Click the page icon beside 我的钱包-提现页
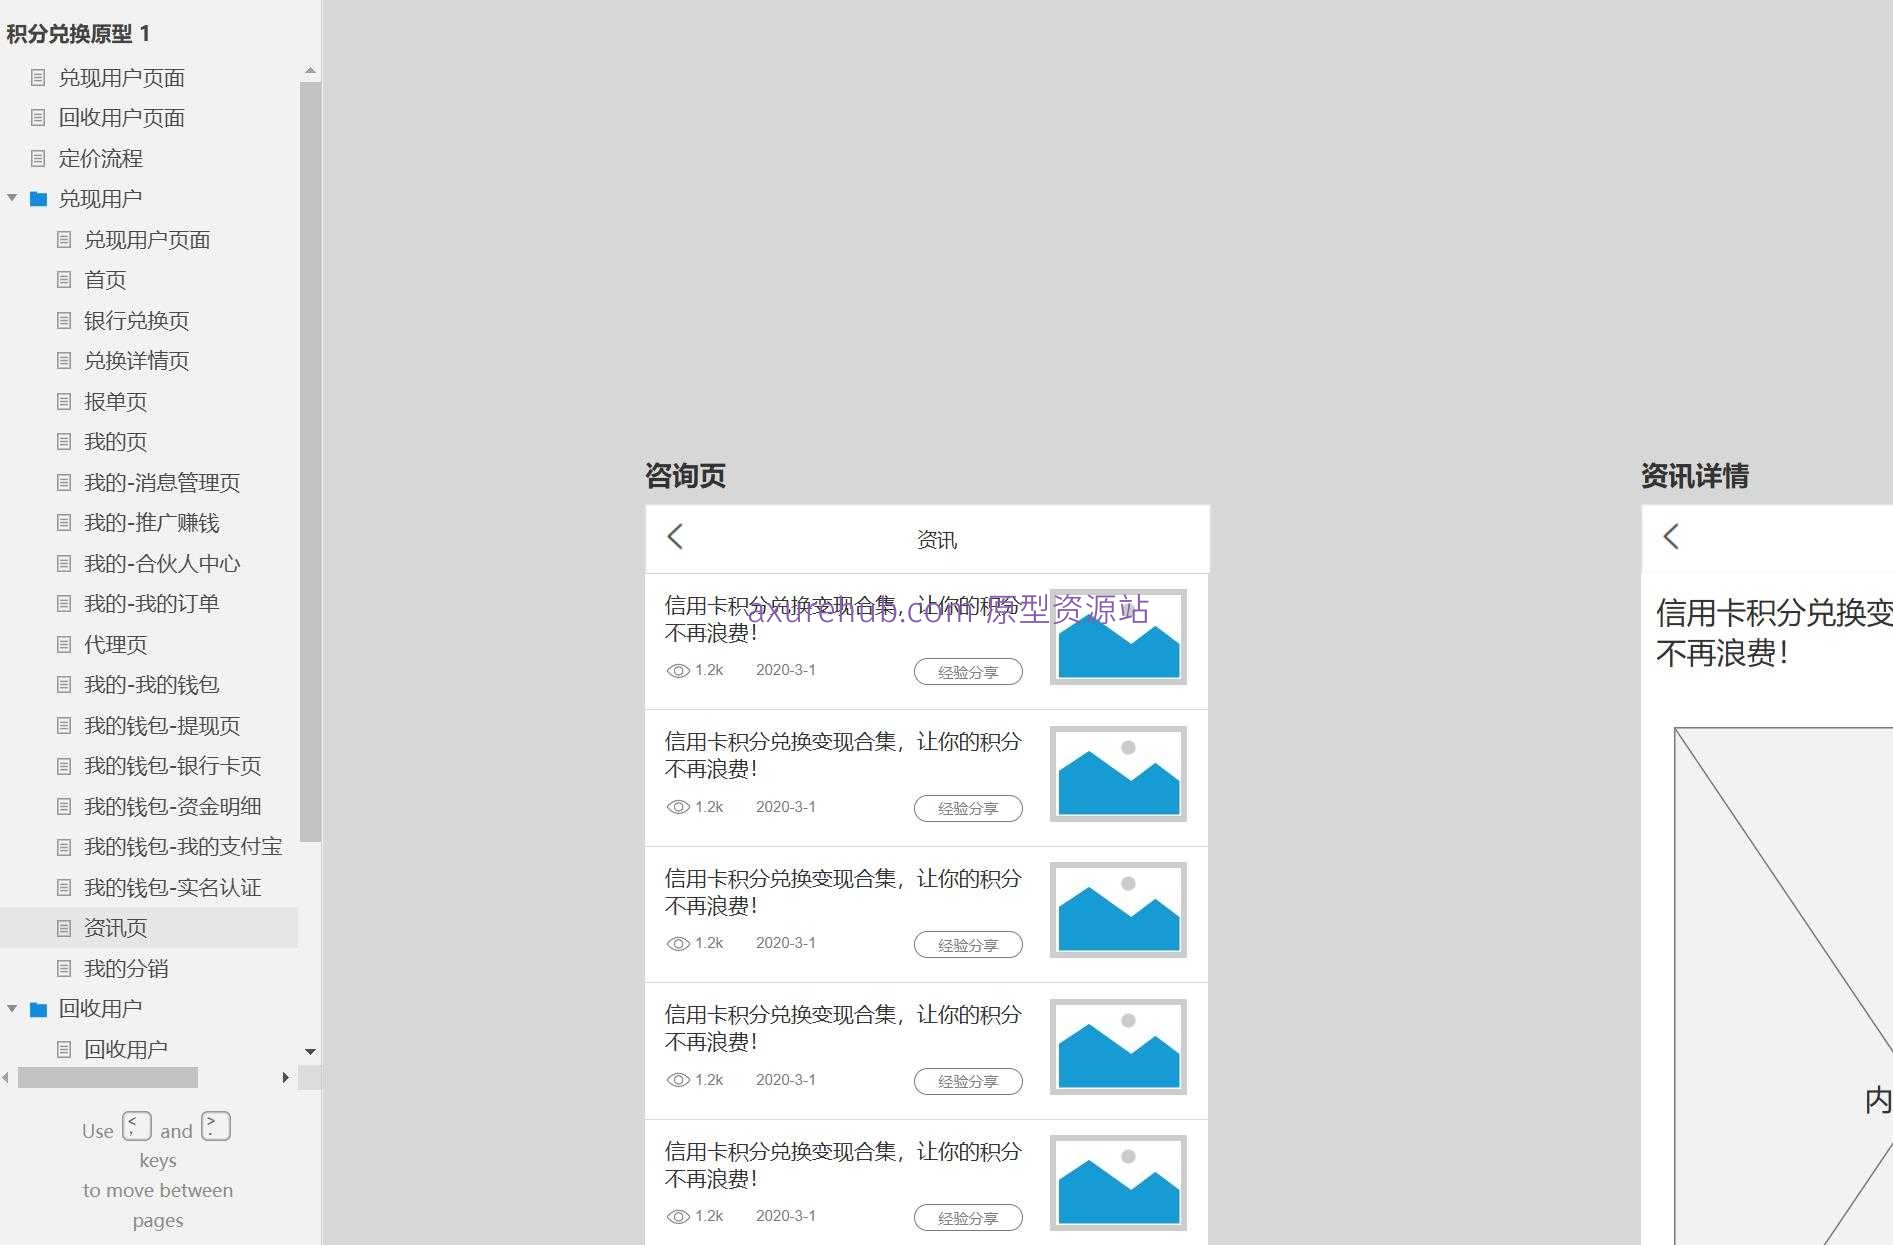Image resolution: width=1893 pixels, height=1245 pixels. [64, 726]
